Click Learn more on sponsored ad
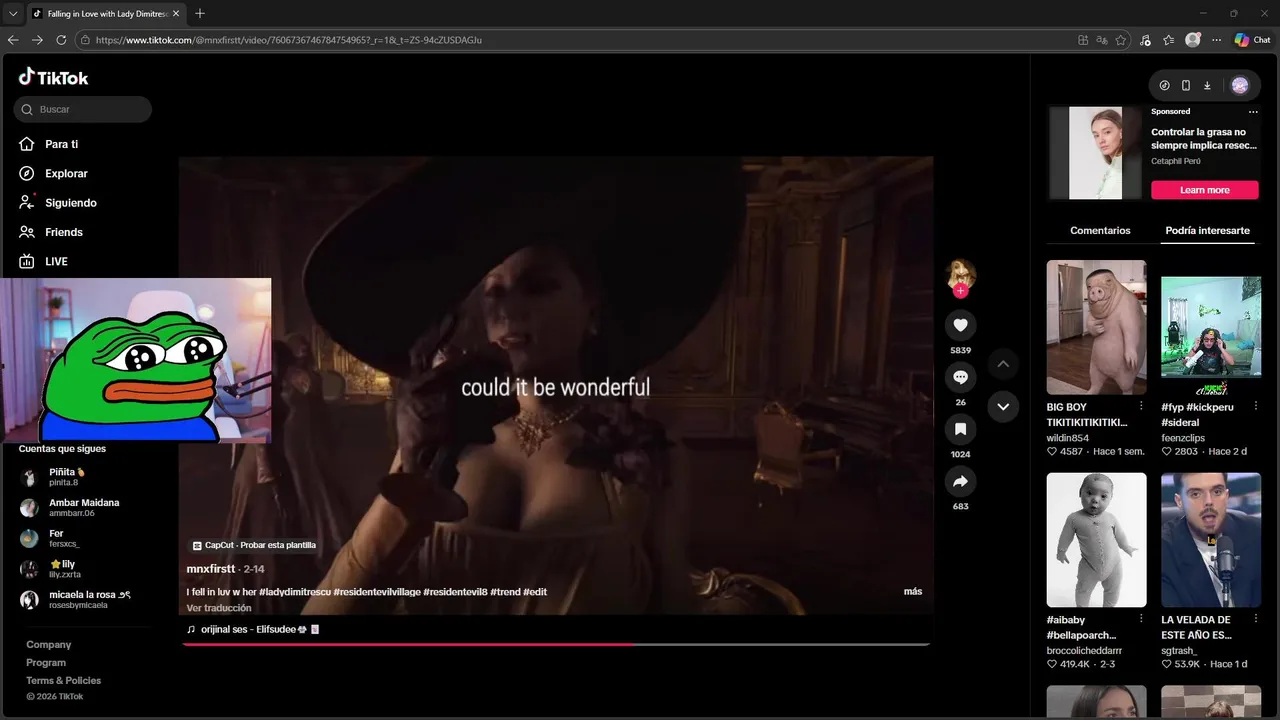The image size is (1280, 720). [x=1204, y=190]
